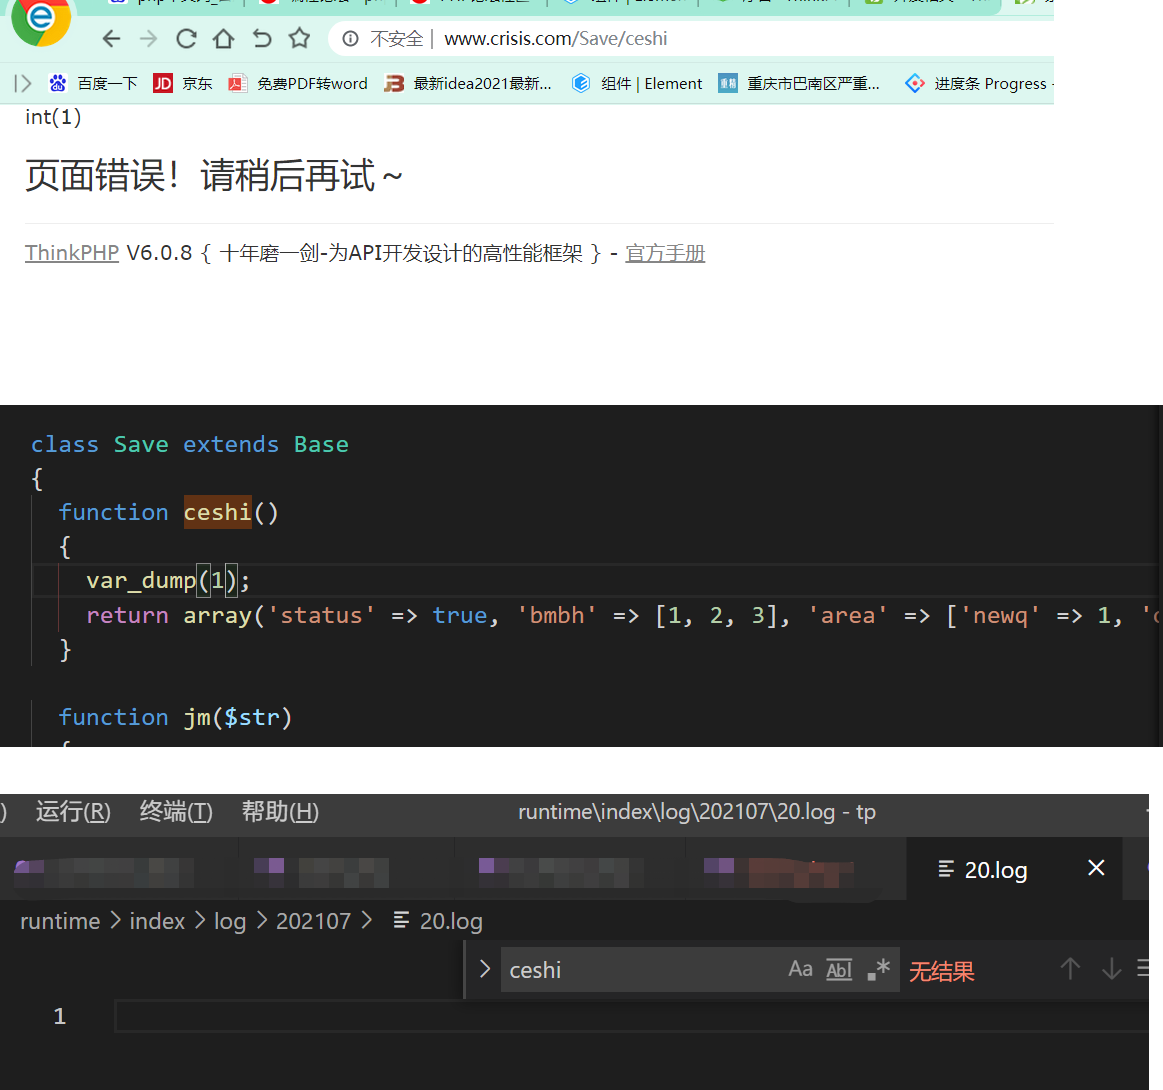1163x1090 pixels.
Task: Click the reload page icon in Chrome
Action: 186,38
